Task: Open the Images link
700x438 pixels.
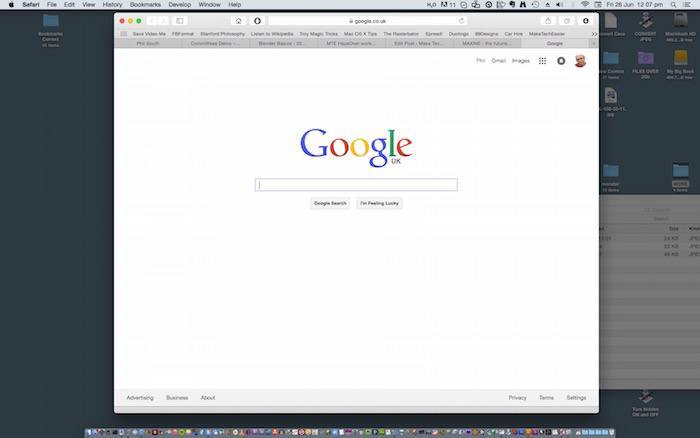Action: coord(521,61)
